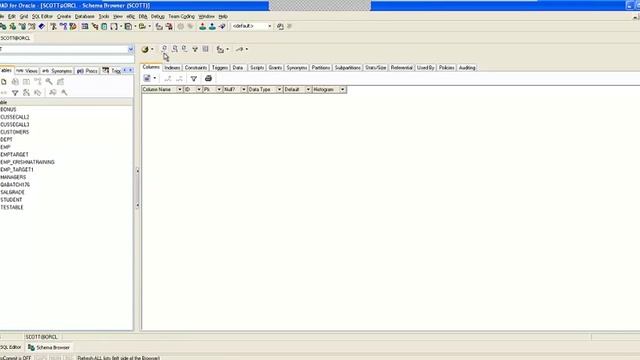Switch to the Auditing tab
Viewport: 640px width, 360px height.
467,68
